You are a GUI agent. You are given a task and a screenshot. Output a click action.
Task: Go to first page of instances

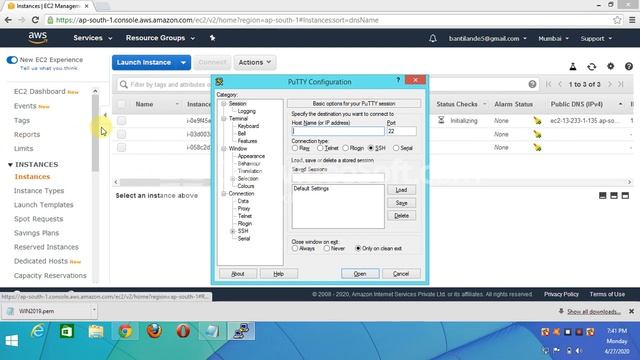(x=548, y=84)
